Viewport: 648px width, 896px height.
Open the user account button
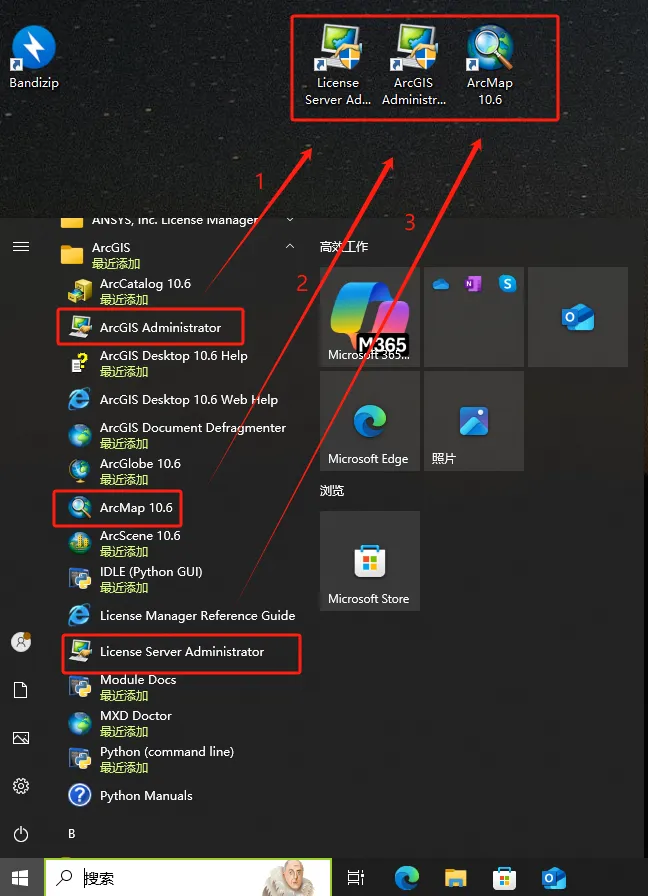tap(21, 642)
